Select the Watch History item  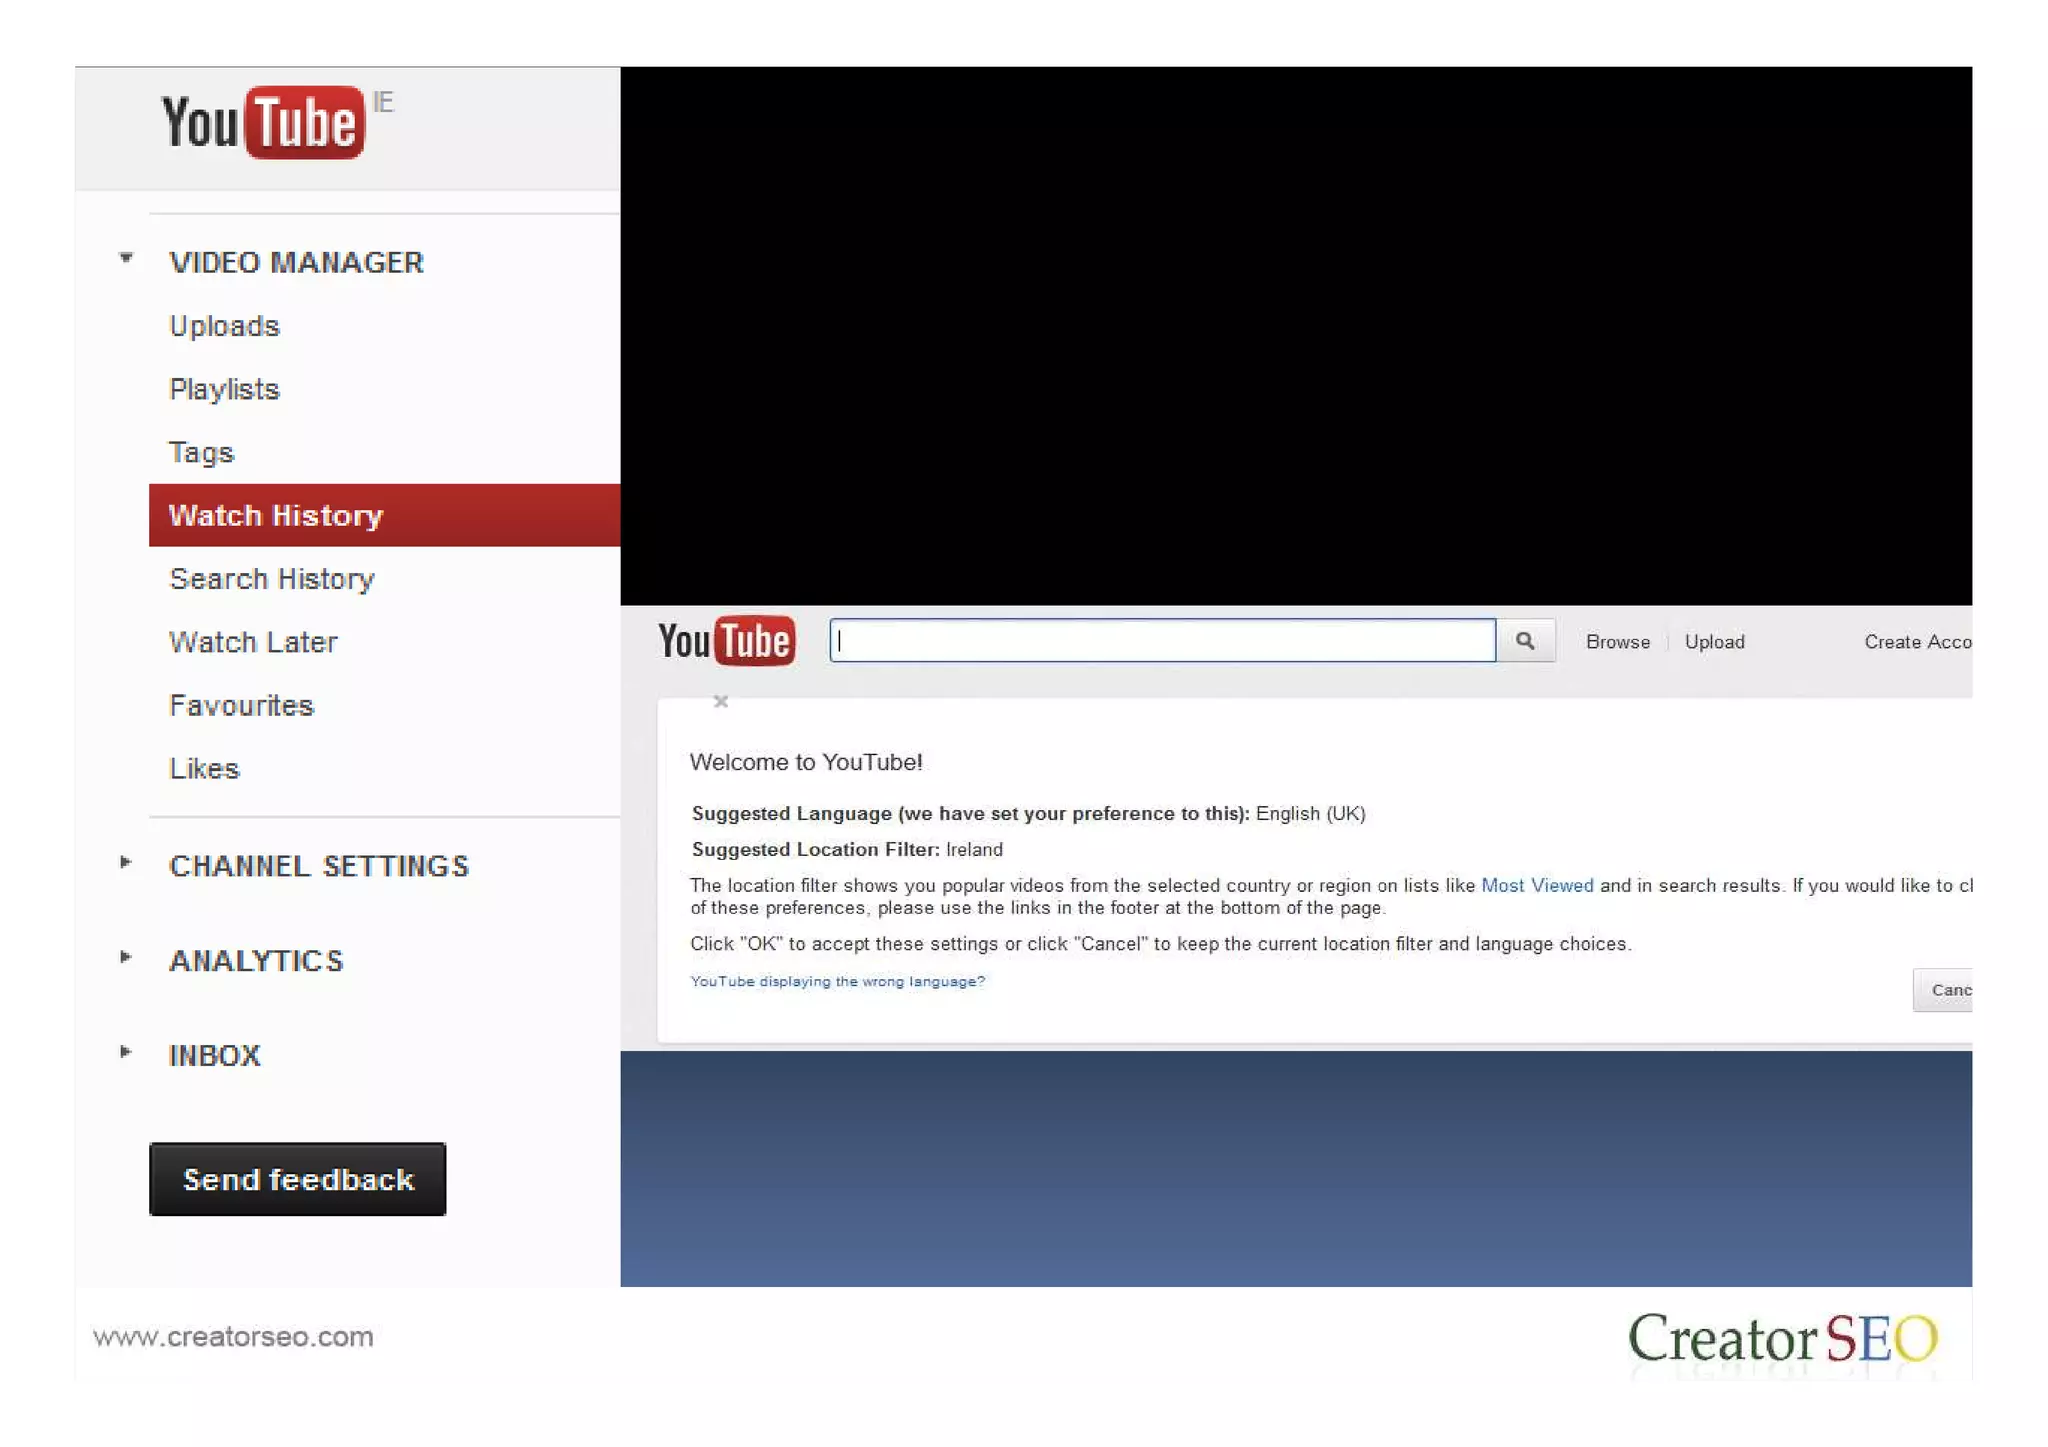[x=276, y=515]
